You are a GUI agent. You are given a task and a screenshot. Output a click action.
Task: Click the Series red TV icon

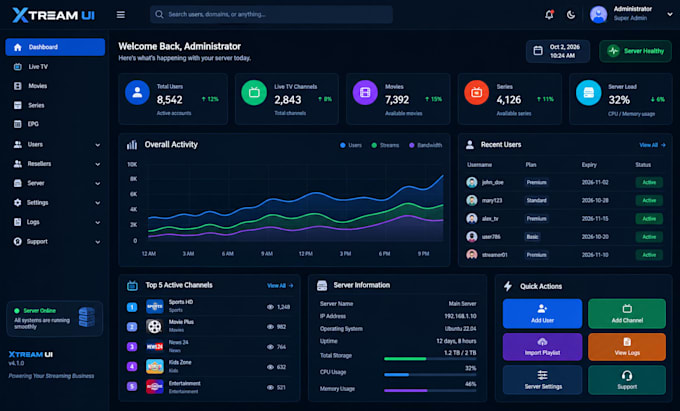coord(477,92)
